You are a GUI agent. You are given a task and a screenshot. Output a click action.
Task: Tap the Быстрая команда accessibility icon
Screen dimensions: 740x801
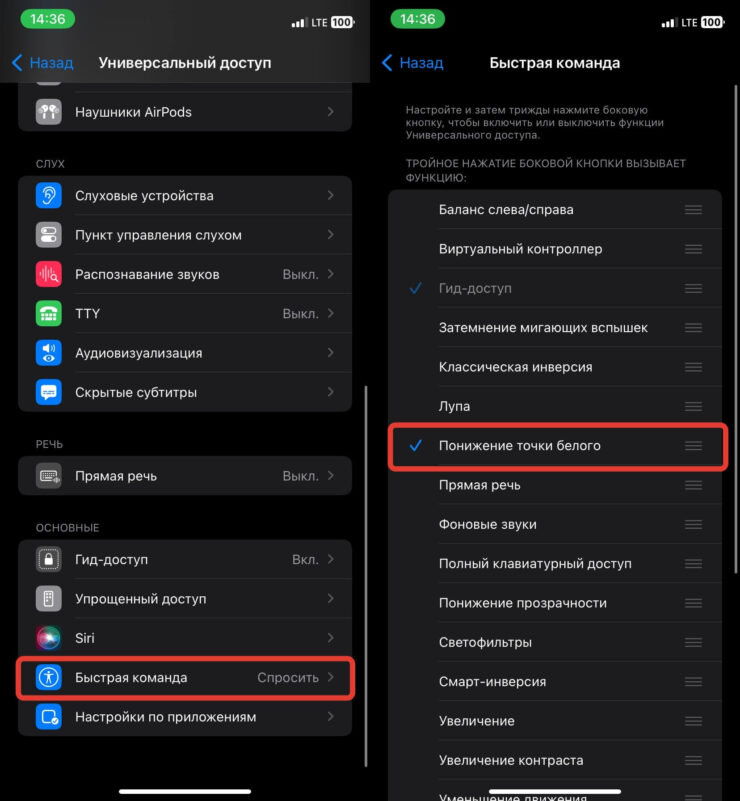[49, 677]
